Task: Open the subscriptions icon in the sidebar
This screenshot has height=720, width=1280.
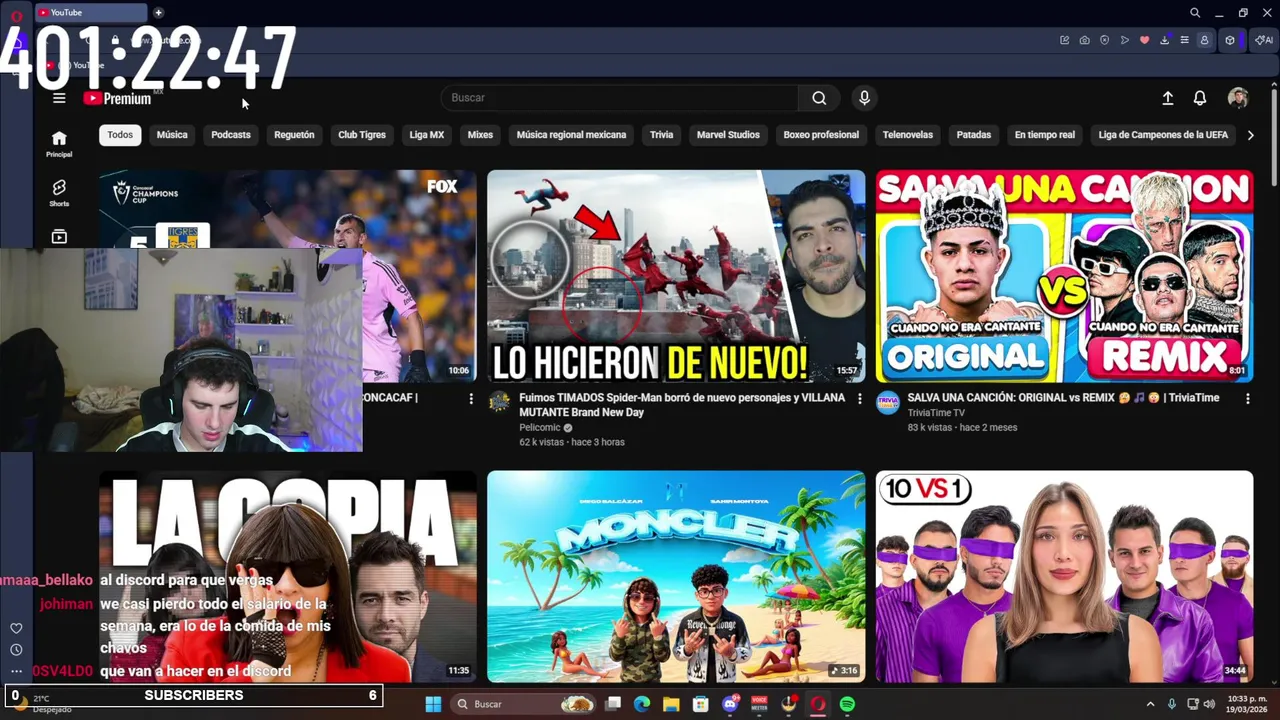Action: click(x=59, y=237)
